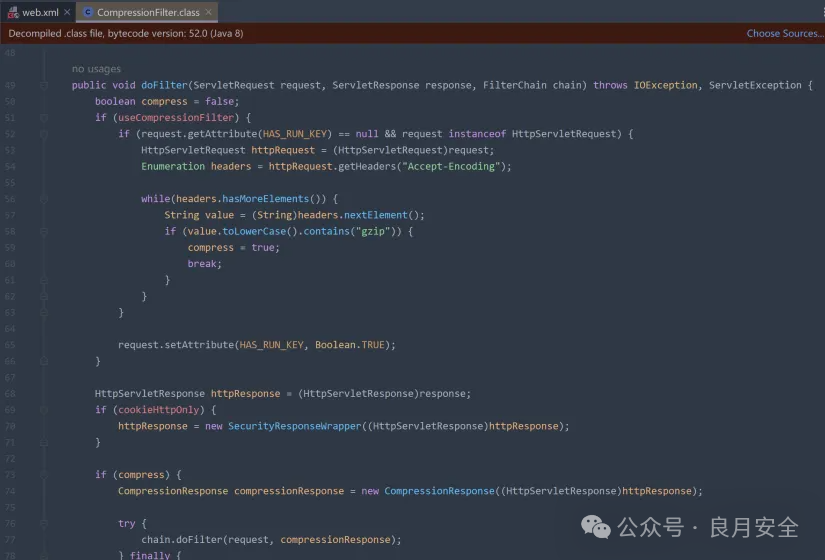Click line number 54 in gutter
This screenshot has height=560, width=825.
coord(10,166)
